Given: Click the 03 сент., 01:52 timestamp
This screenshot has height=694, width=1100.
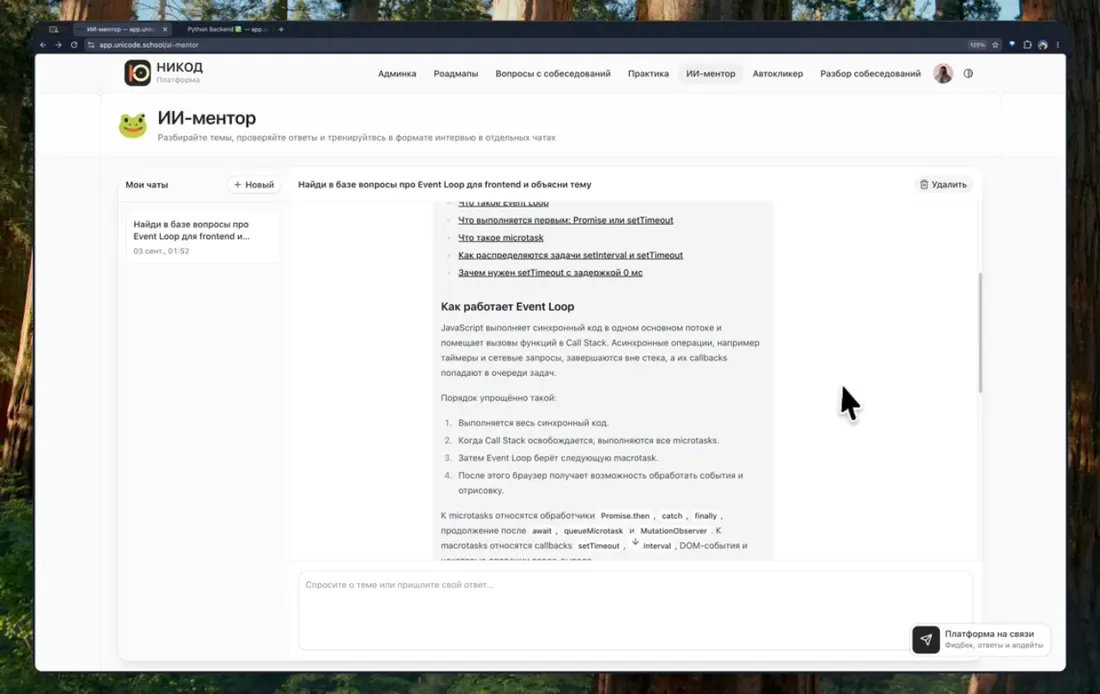Looking at the screenshot, I should click(161, 251).
